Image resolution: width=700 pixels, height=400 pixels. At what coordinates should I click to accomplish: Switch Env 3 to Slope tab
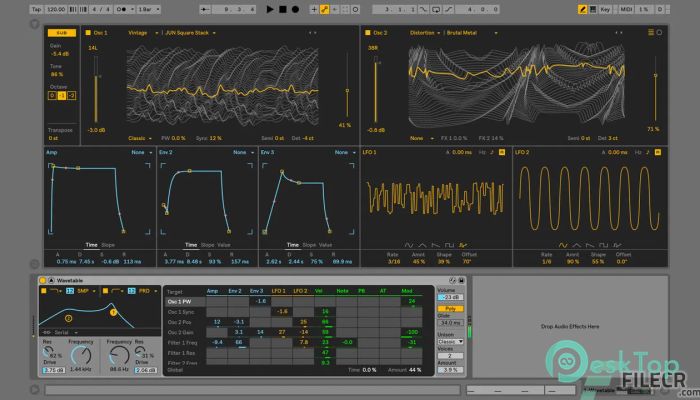pyautogui.click(x=309, y=245)
